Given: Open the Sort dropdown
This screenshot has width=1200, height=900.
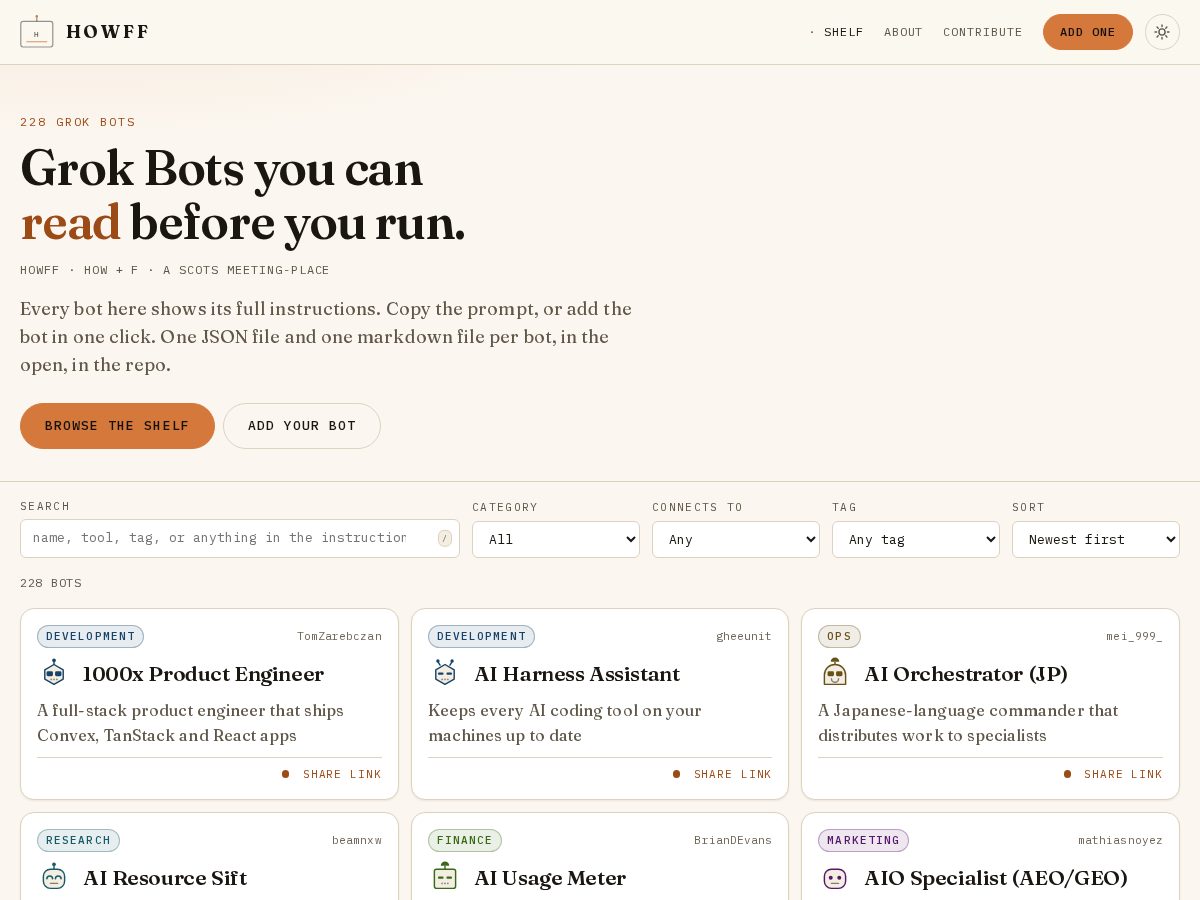Looking at the screenshot, I should tap(1096, 539).
